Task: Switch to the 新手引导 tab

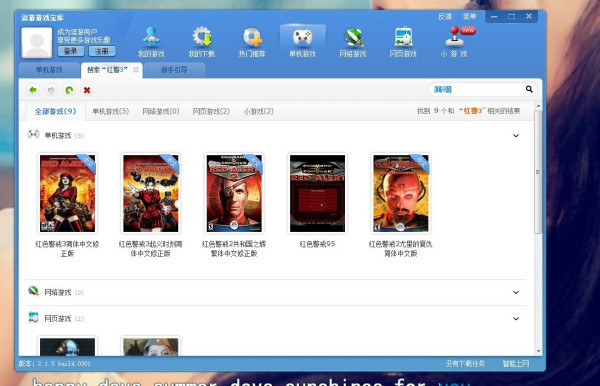Action: (174, 70)
